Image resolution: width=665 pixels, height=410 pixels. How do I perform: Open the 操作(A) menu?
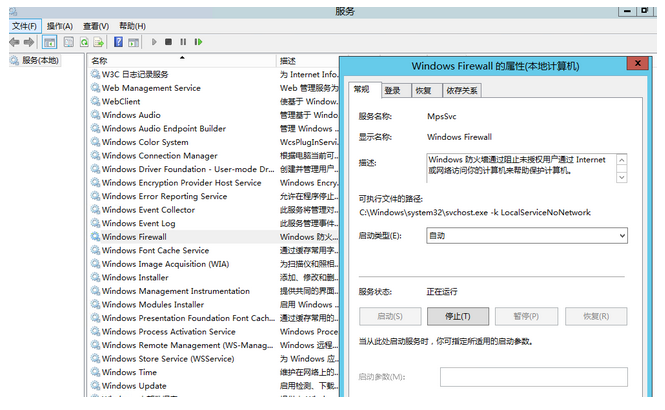pos(60,26)
